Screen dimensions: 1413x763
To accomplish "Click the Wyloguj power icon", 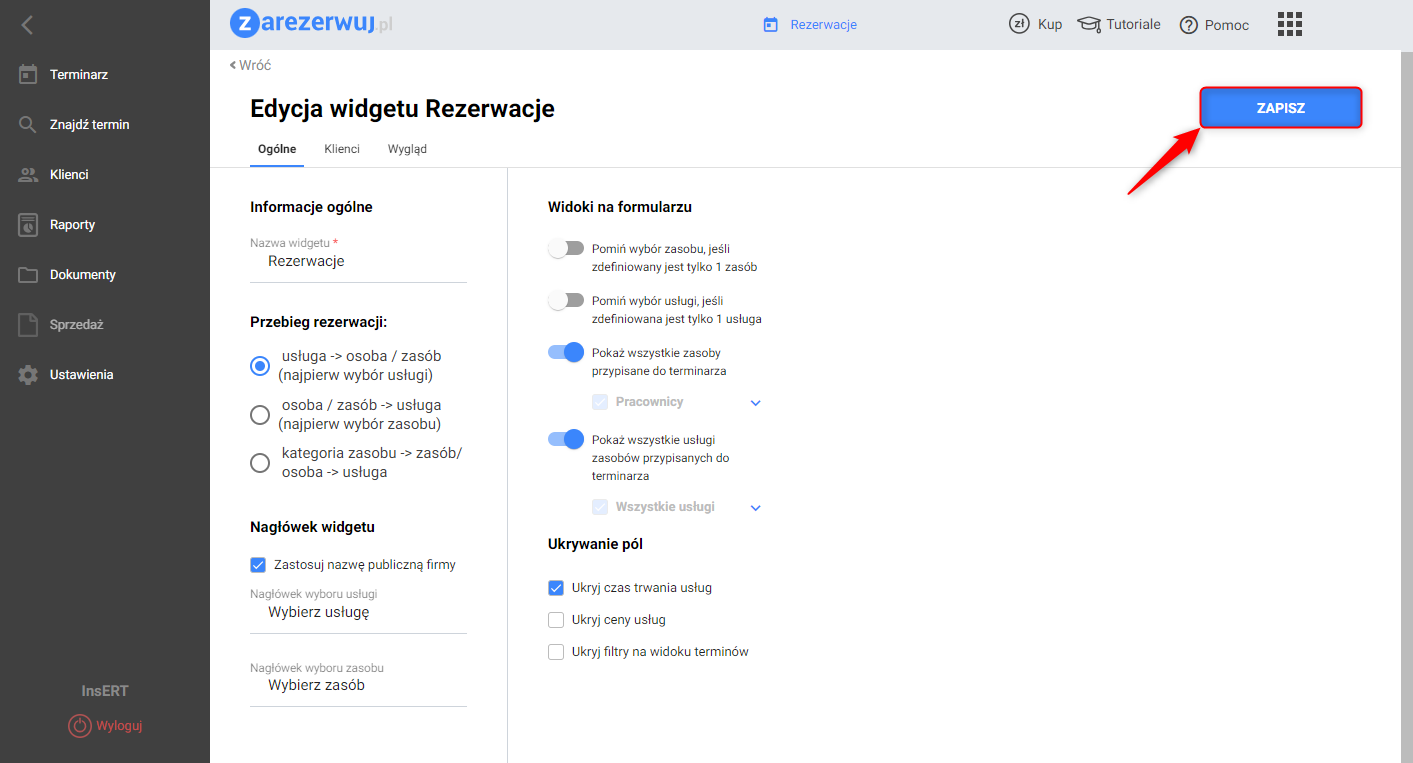I will (79, 726).
